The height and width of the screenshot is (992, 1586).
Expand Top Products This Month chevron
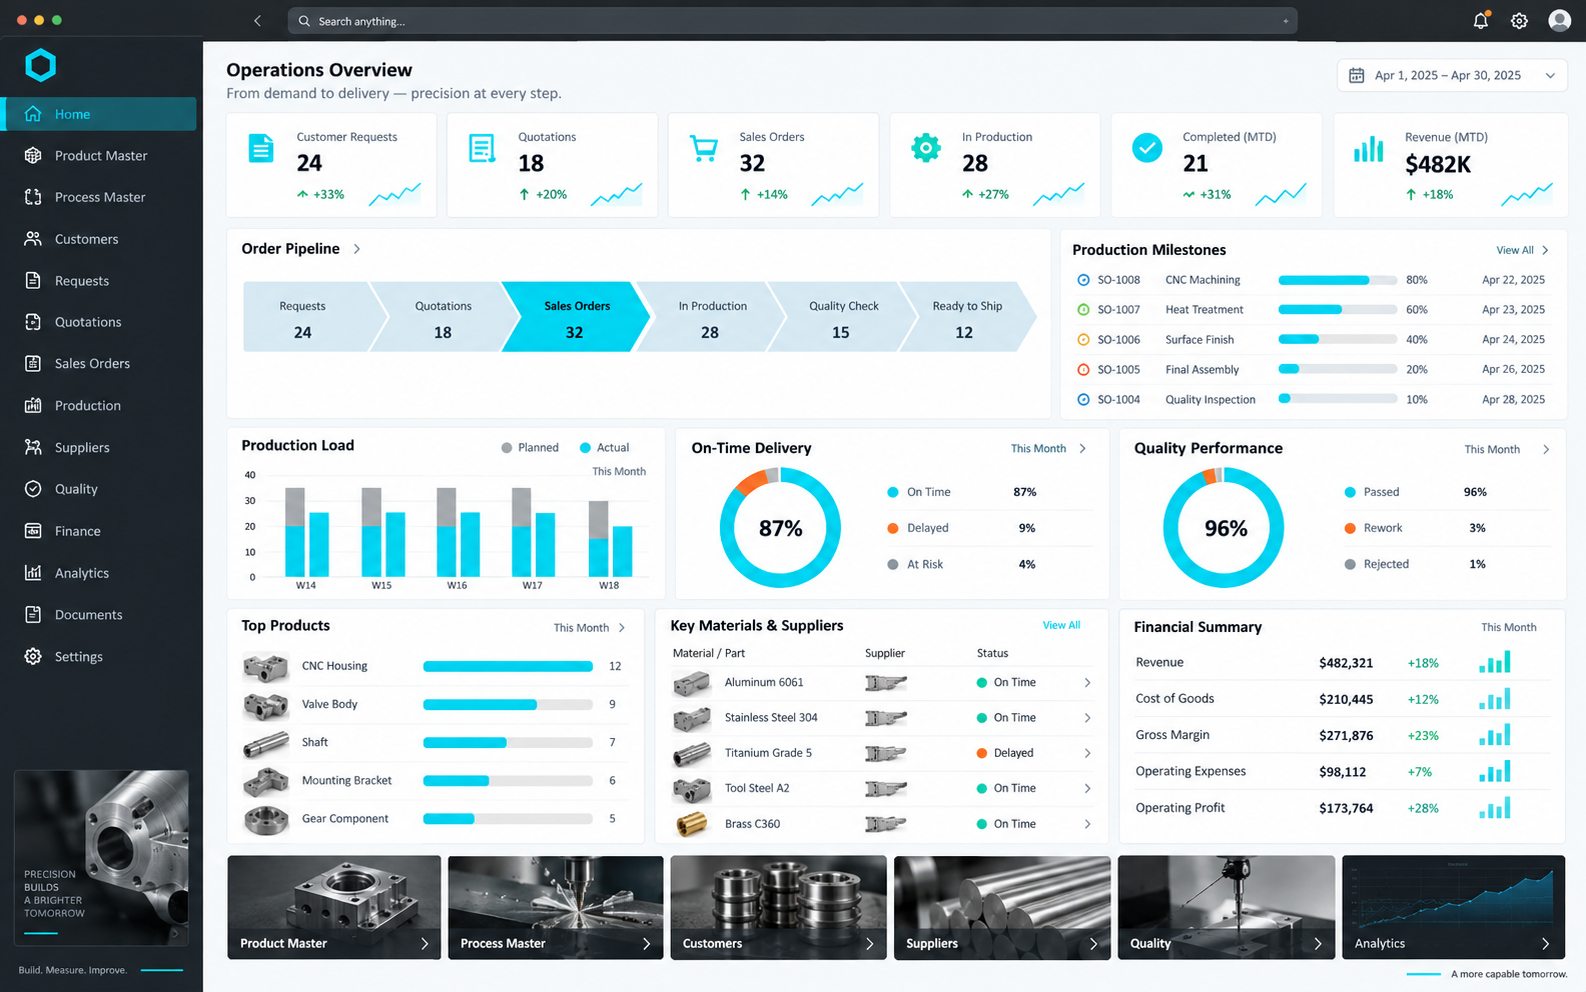coord(622,628)
